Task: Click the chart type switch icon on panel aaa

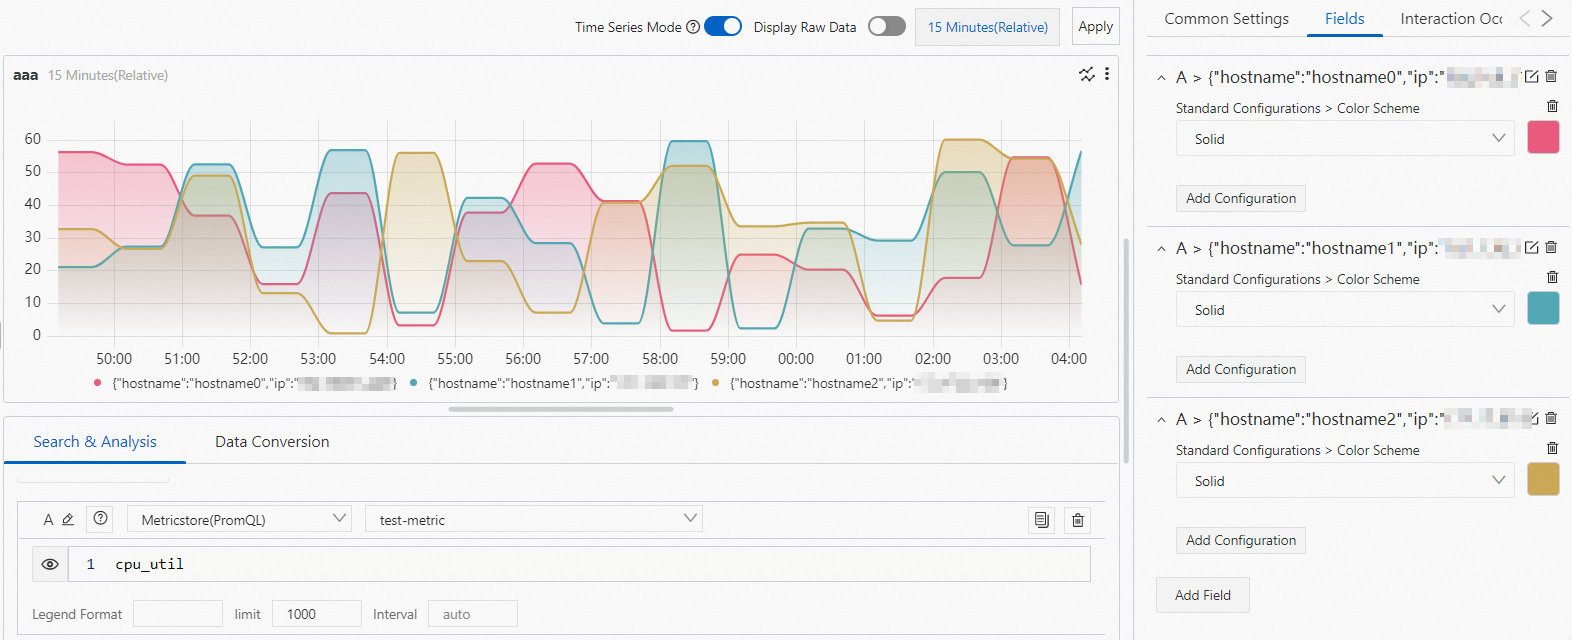Action: click(1087, 75)
